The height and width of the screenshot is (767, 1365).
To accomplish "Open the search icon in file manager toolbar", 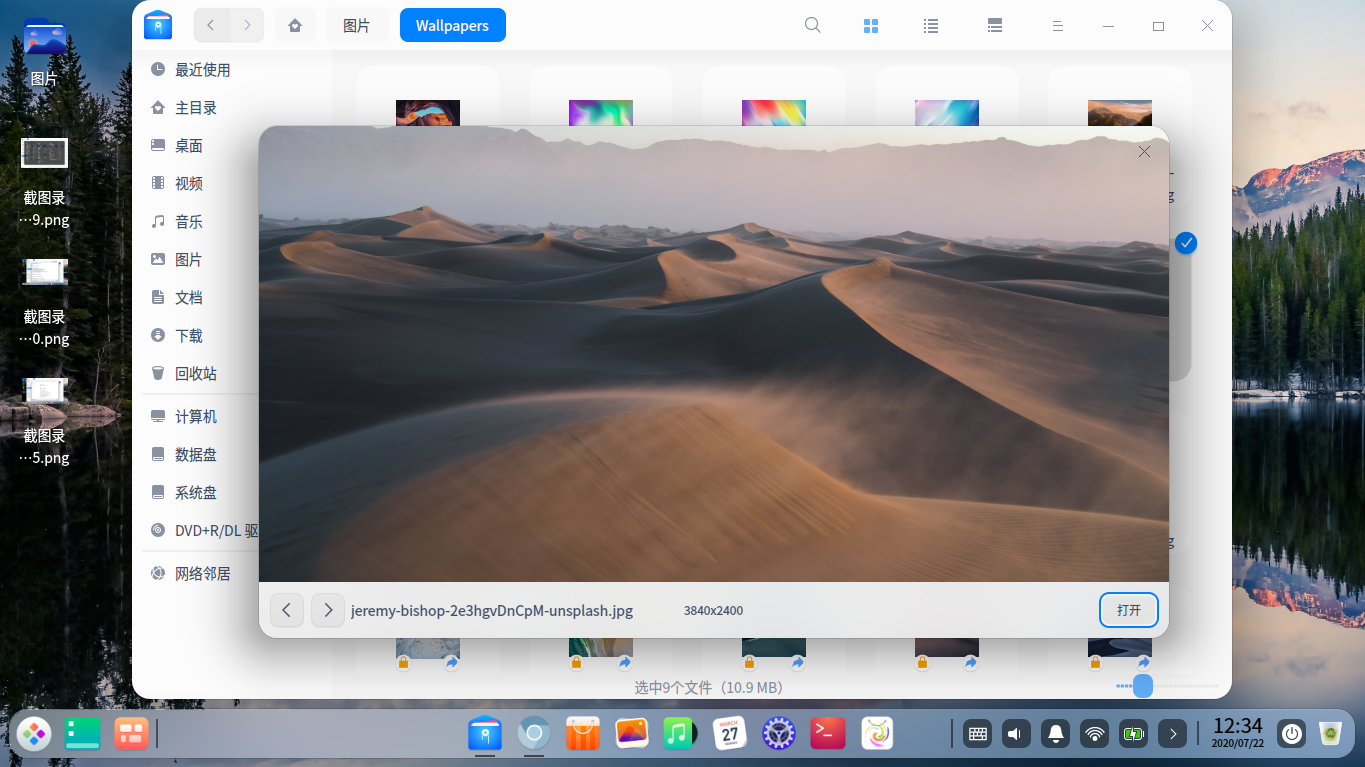I will point(813,26).
